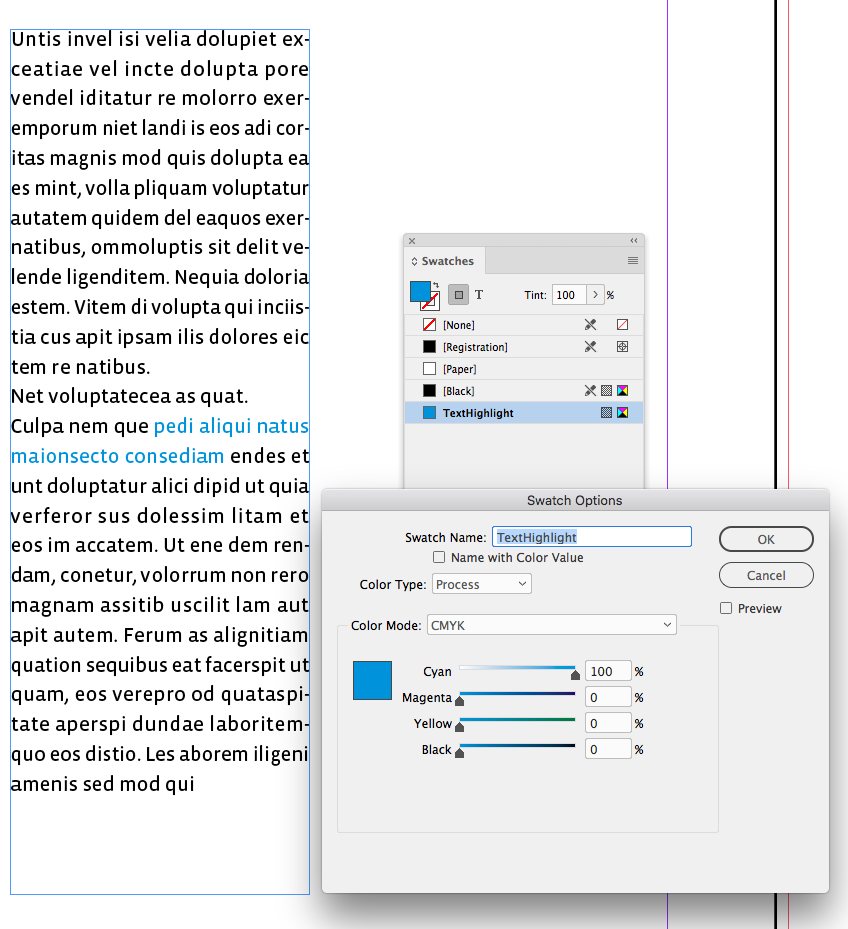Image resolution: width=848 pixels, height=929 pixels.
Task: Click the non-editable pencil icon on None row
Action: click(591, 325)
